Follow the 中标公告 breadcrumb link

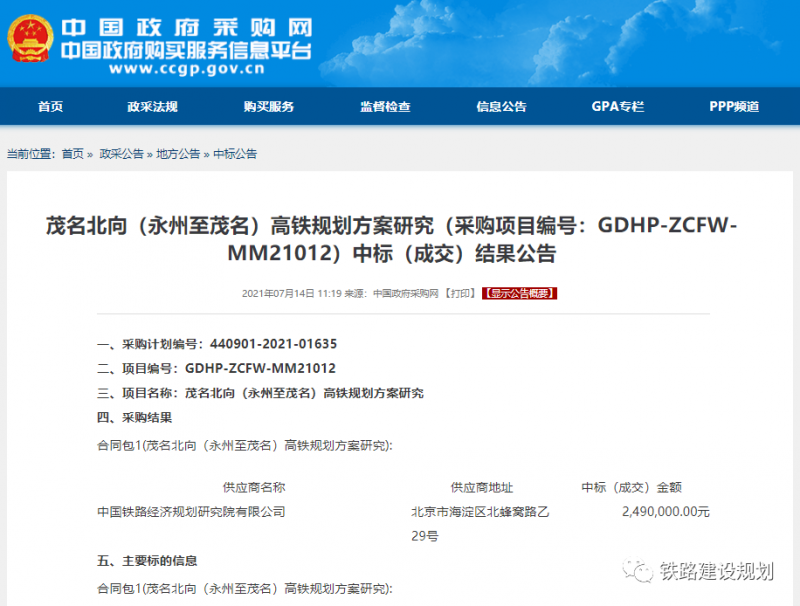[235, 154]
